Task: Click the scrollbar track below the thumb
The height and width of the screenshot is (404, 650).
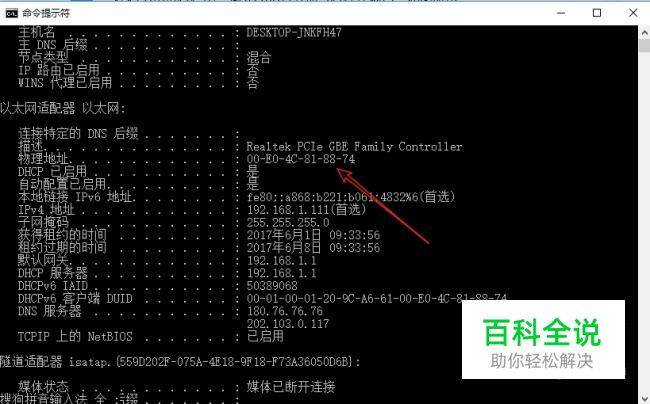Action: (x=644, y=220)
